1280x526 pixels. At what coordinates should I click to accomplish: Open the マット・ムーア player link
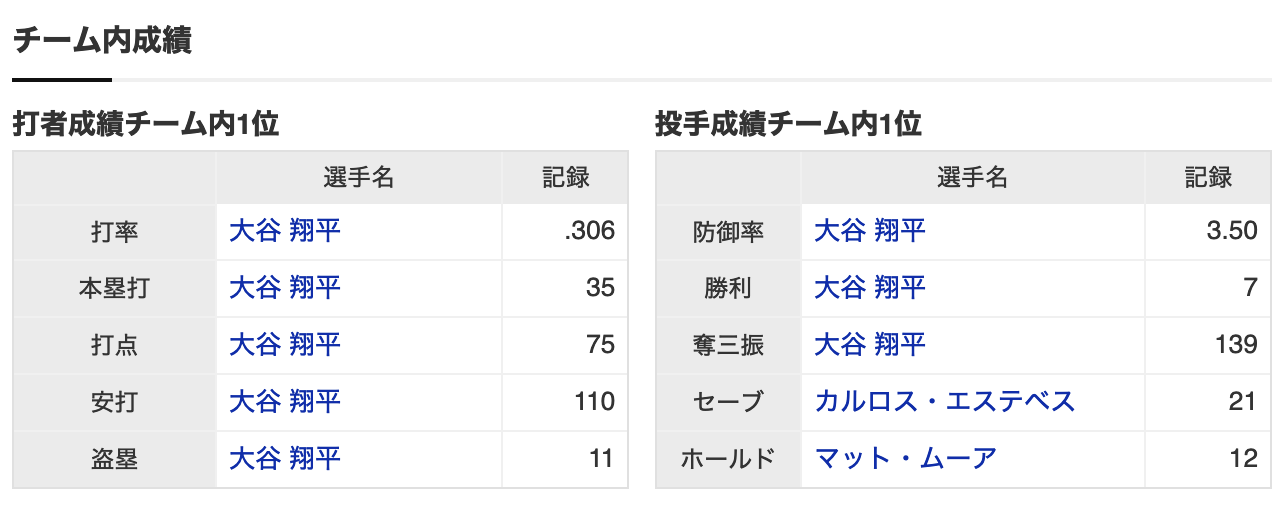click(906, 459)
